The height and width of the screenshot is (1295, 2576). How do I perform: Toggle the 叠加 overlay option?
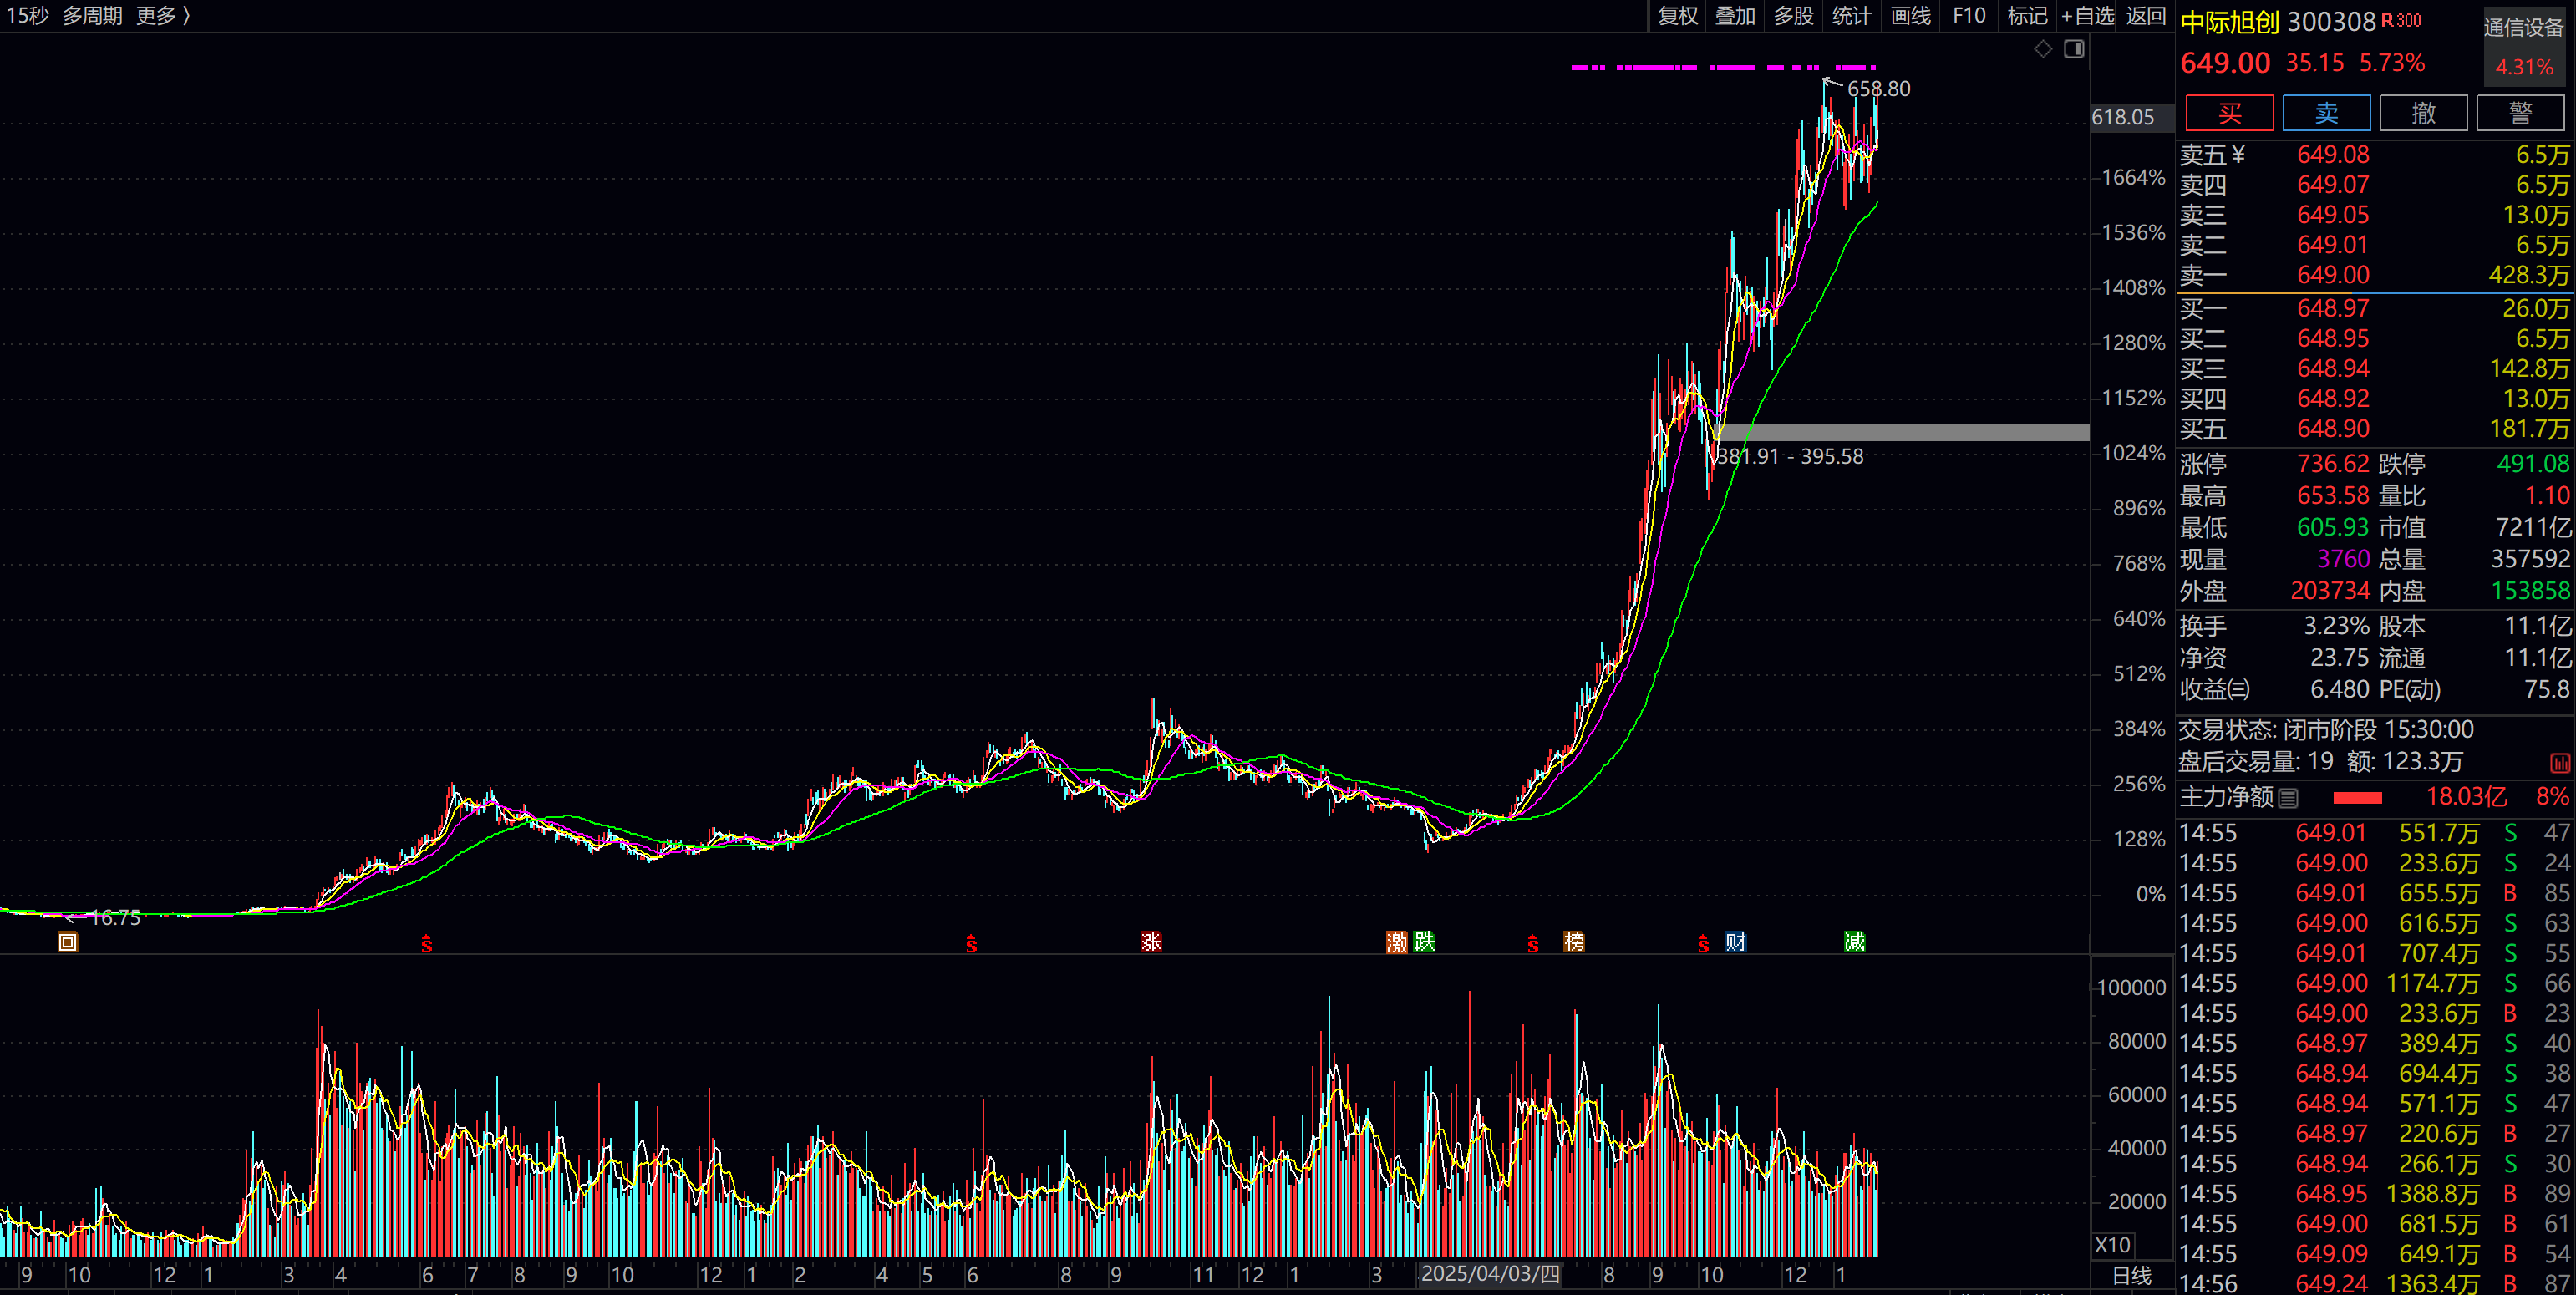pos(1735,16)
